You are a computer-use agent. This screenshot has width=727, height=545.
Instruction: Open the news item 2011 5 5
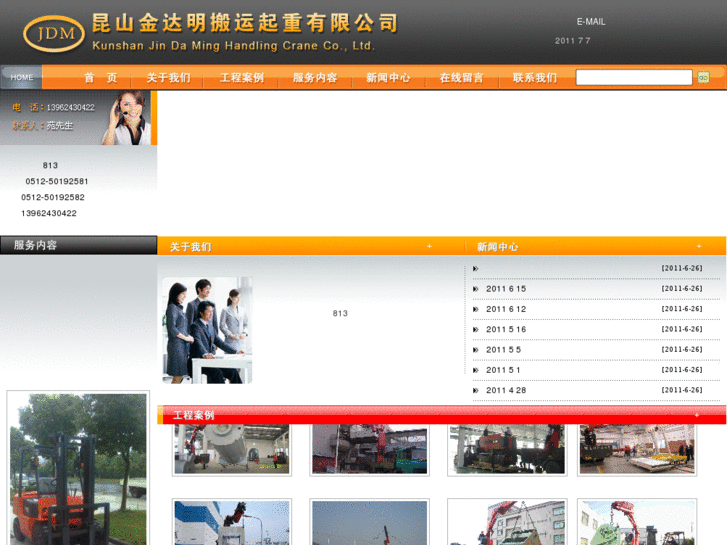[x=504, y=350]
